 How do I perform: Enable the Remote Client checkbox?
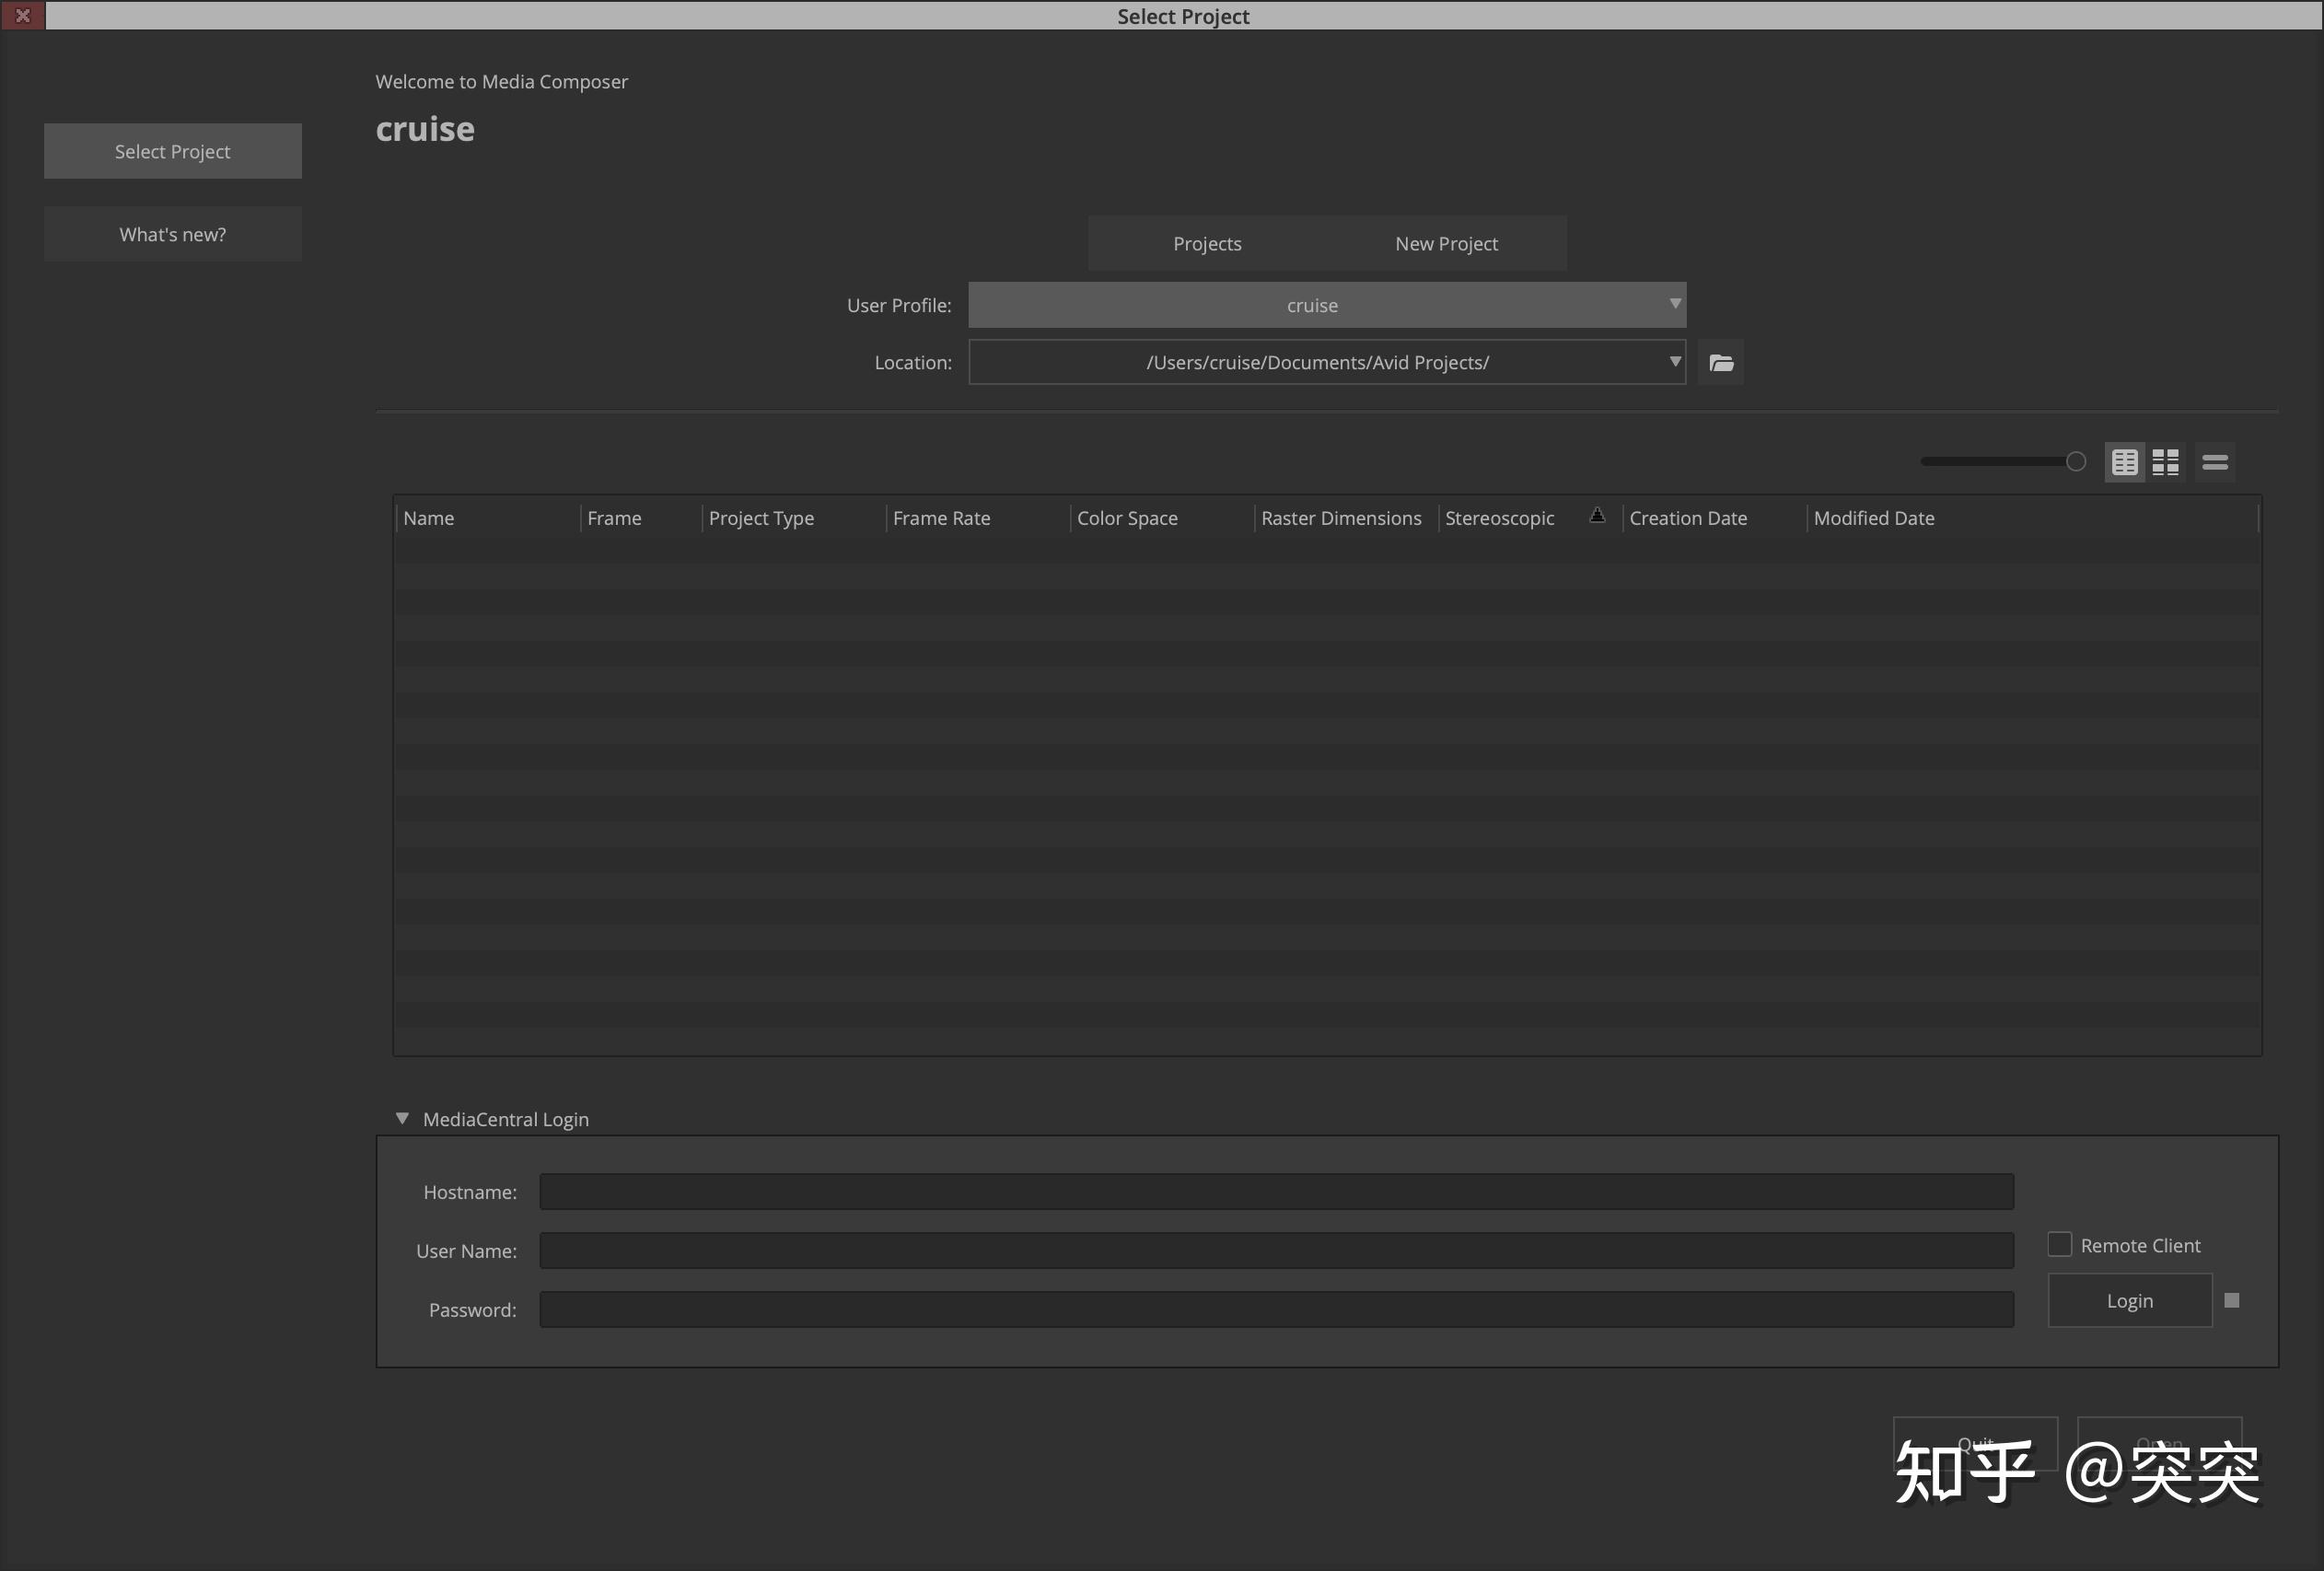coord(2059,1243)
